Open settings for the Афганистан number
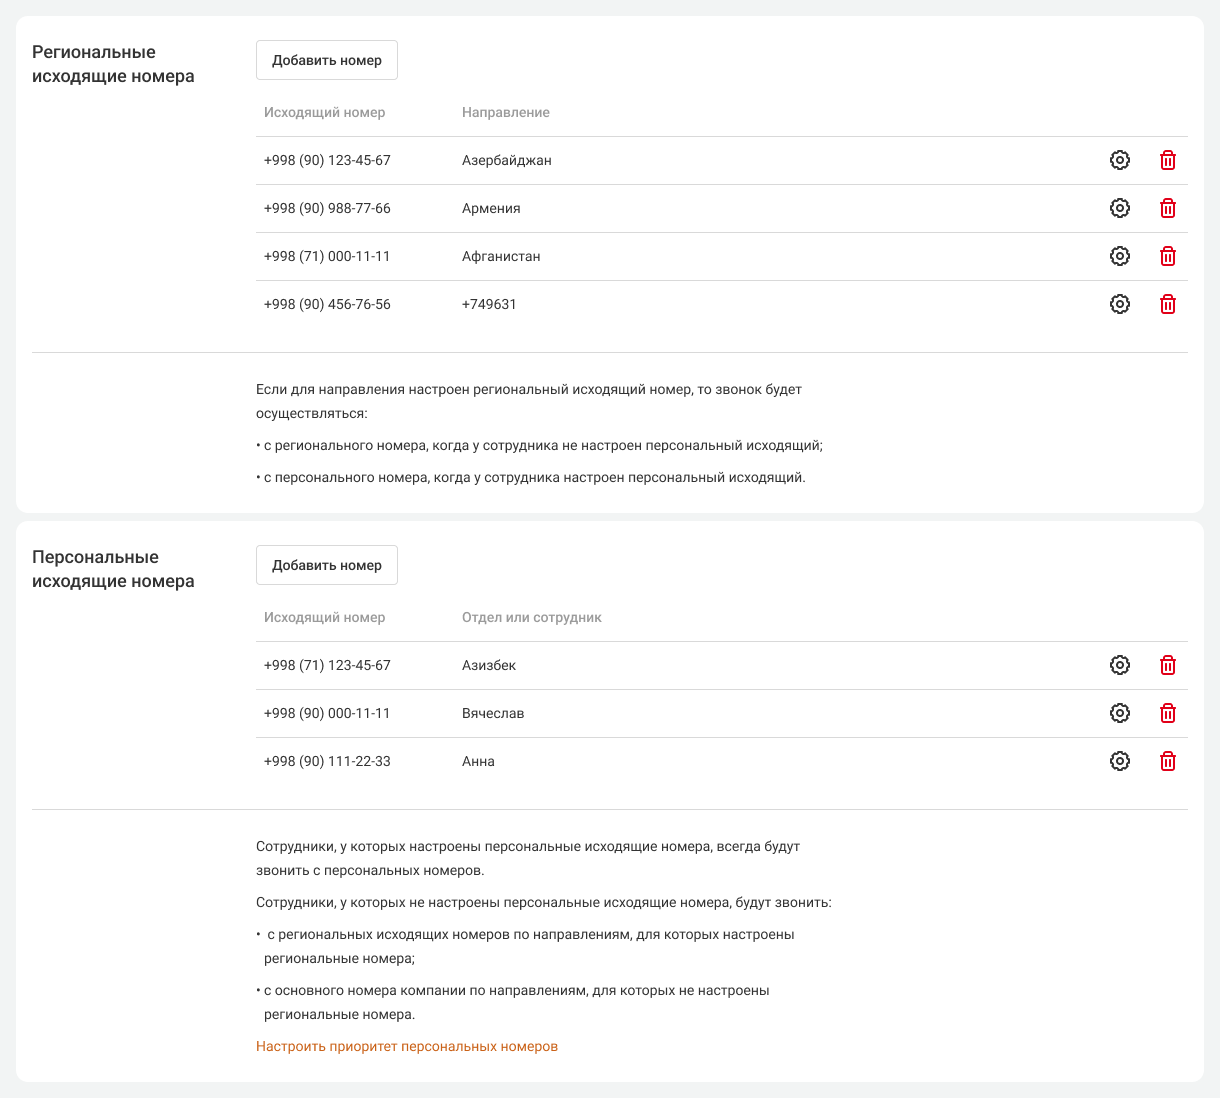1220x1098 pixels. (x=1120, y=256)
